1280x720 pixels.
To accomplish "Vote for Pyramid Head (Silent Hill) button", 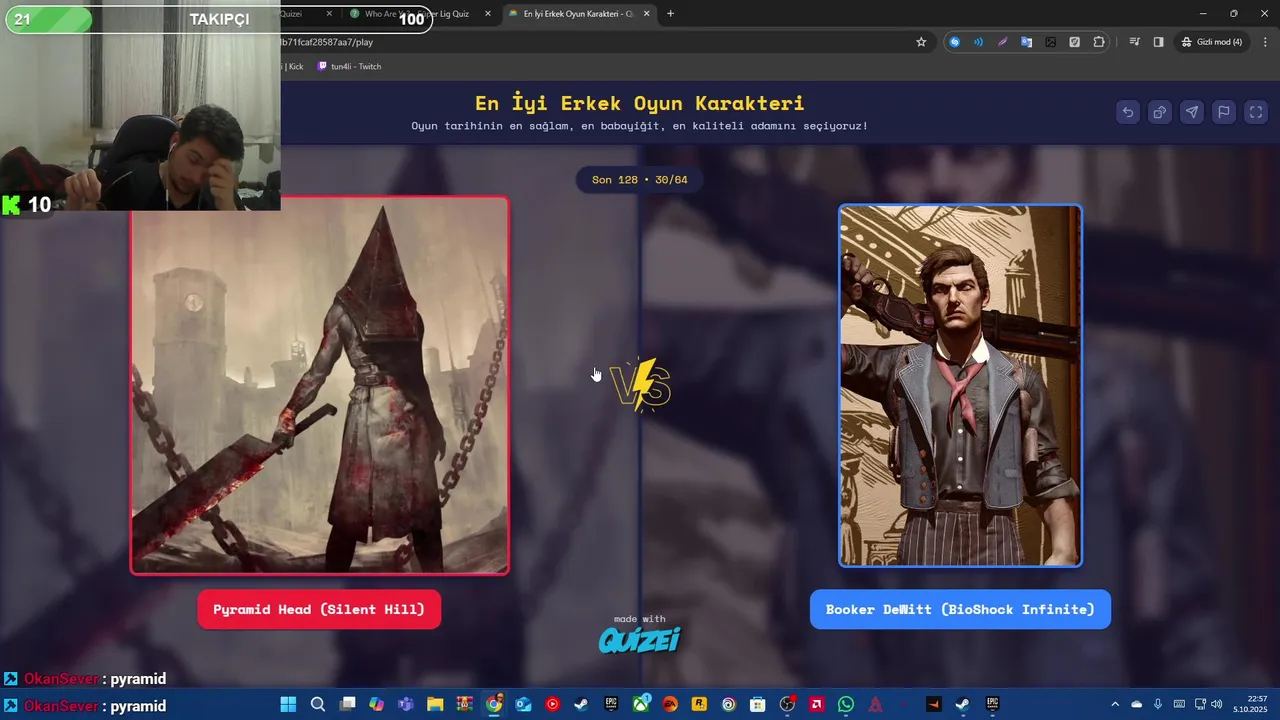I will [x=319, y=609].
